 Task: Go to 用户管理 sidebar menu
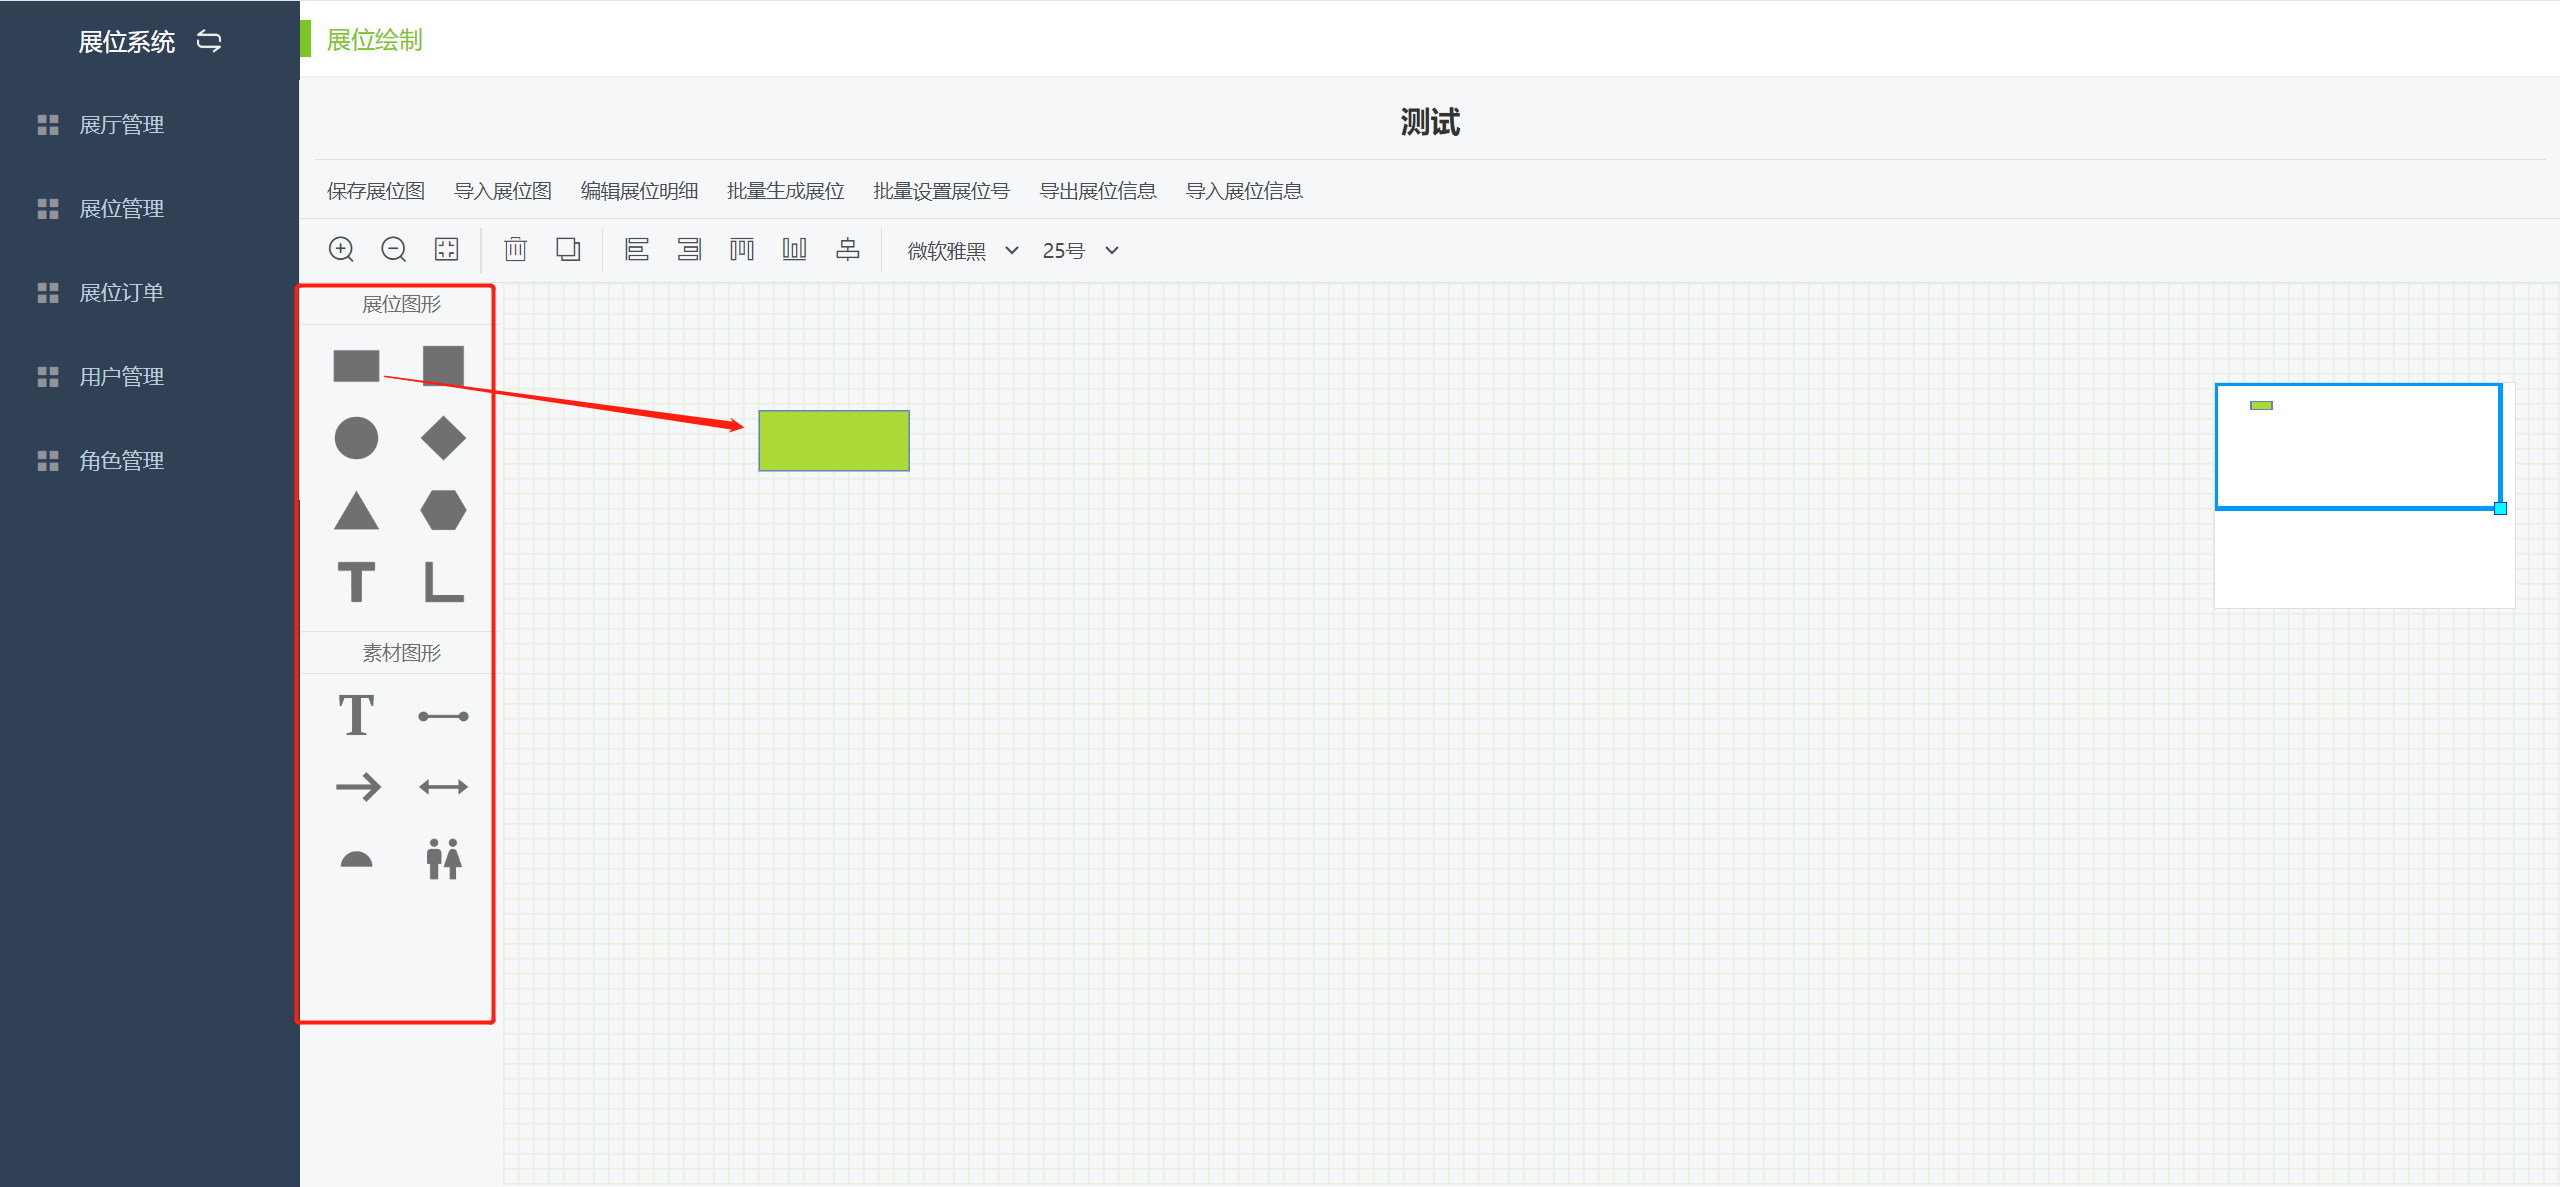coord(121,377)
